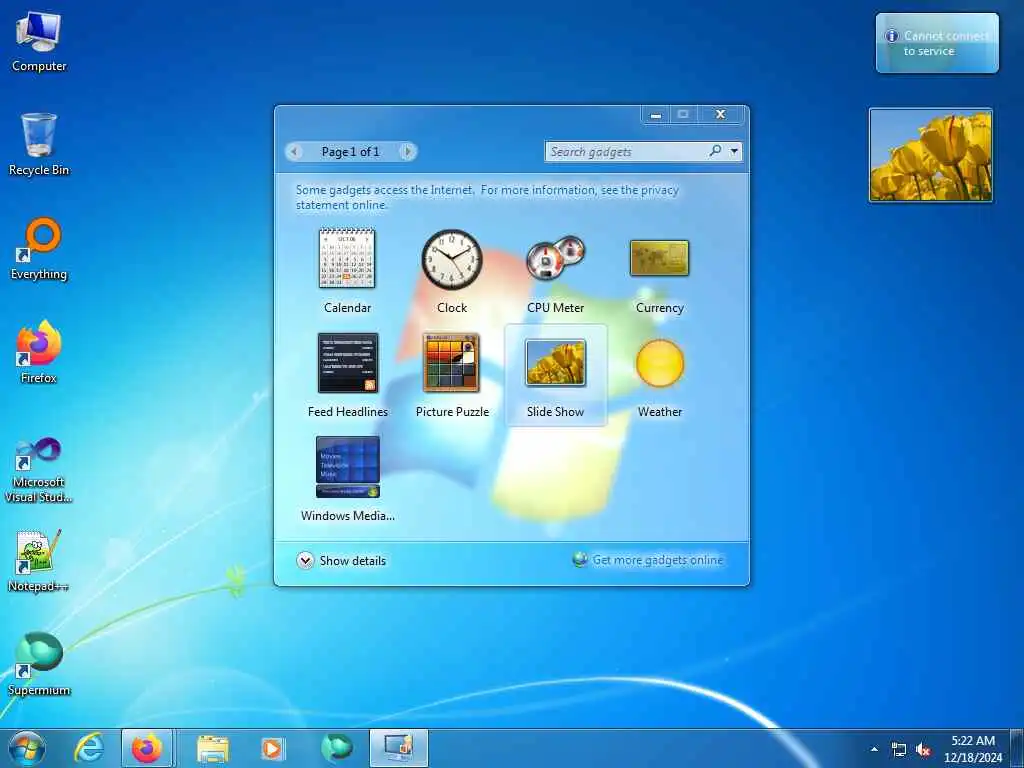Select the Supermium desktop shortcut
This screenshot has width=1024, height=768.
[x=39, y=664]
